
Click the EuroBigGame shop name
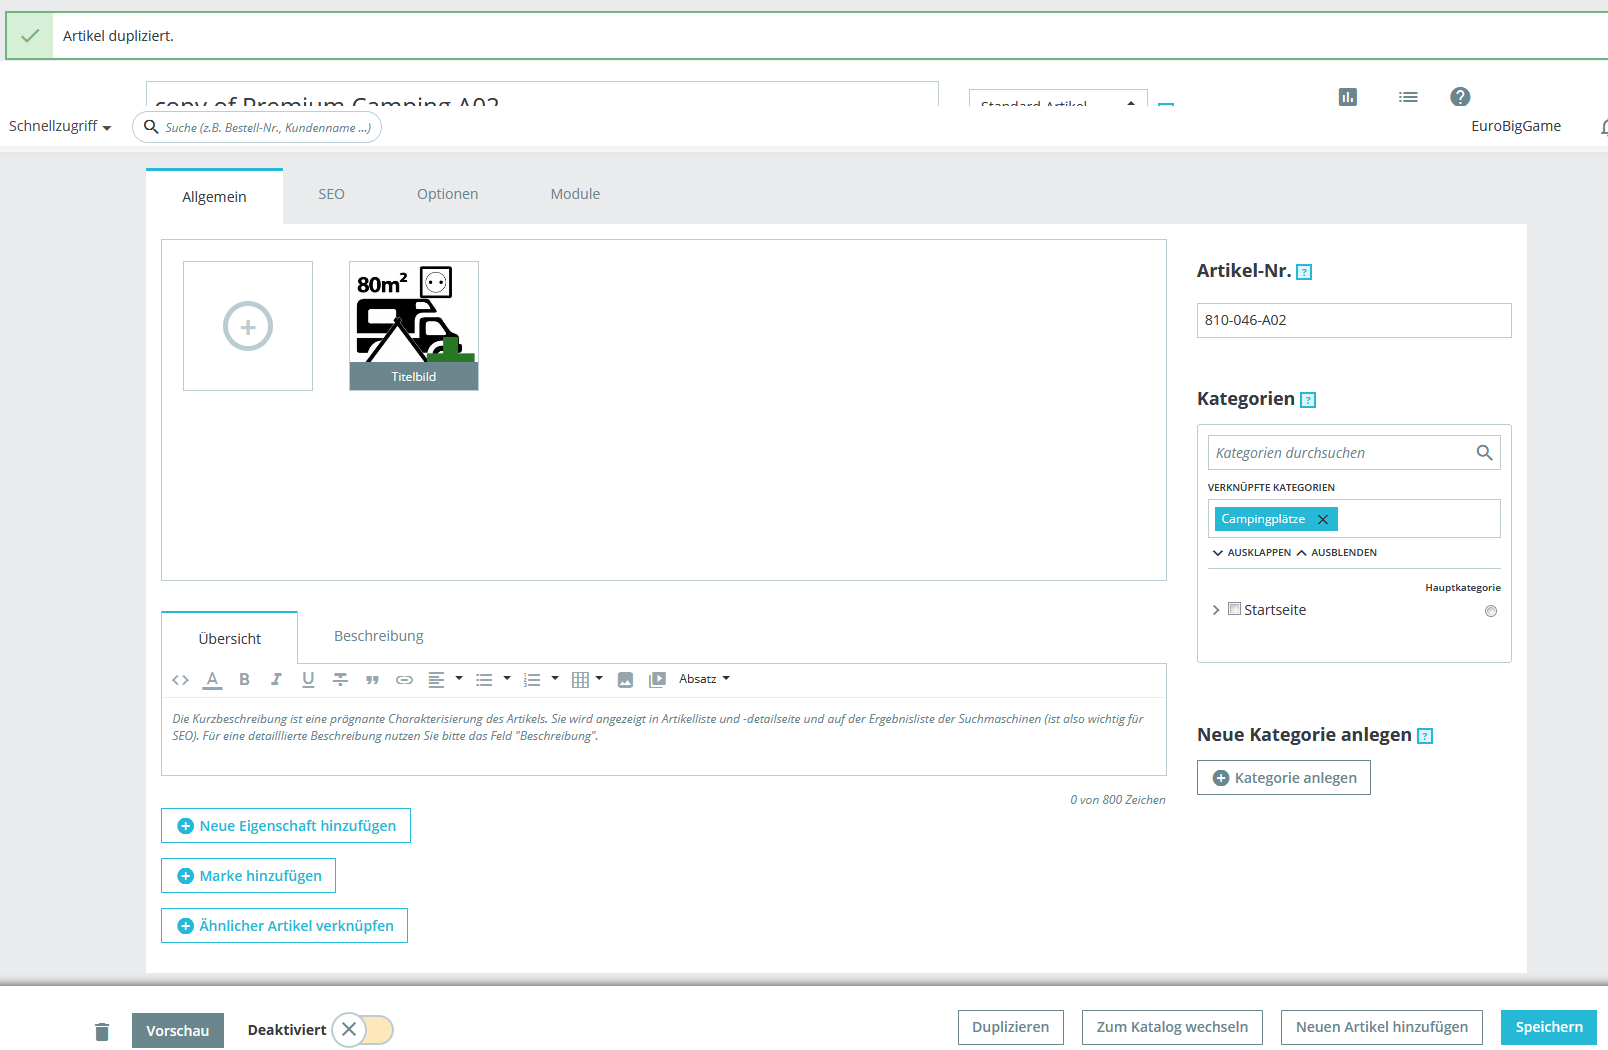[x=1516, y=126]
